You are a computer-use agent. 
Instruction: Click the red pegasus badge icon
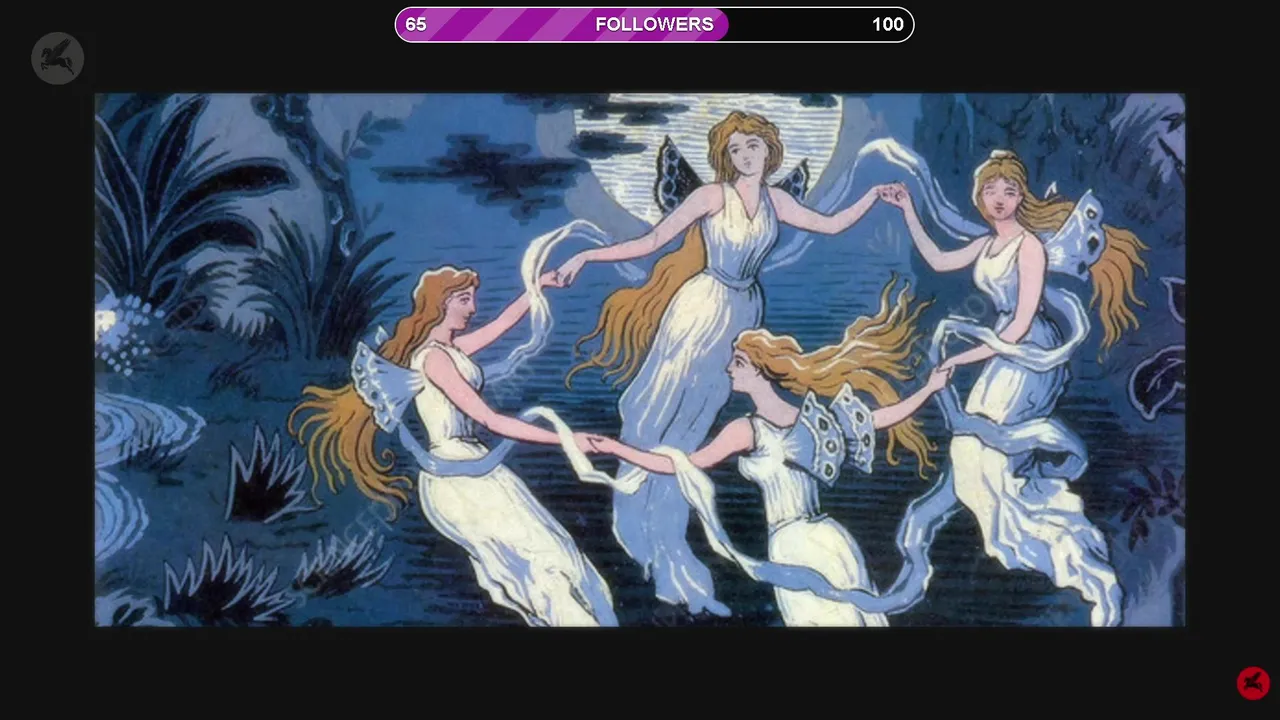[1253, 683]
